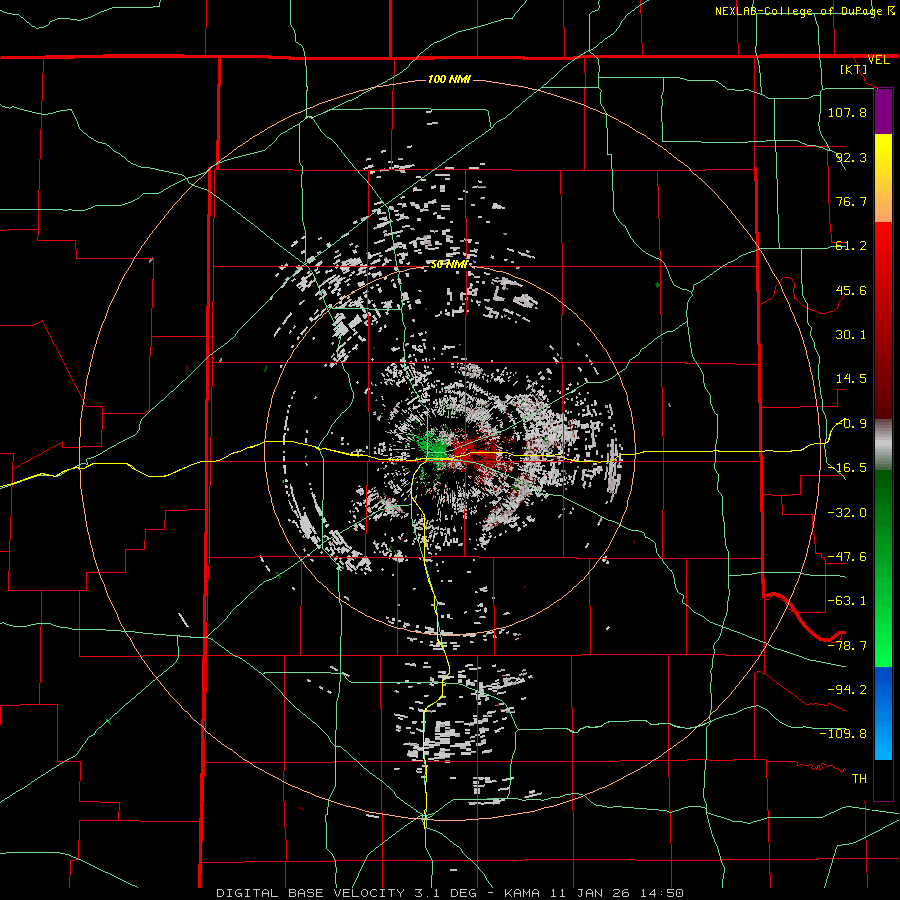Click the 100 NMI range ring label
The image size is (900, 900).
[x=449, y=79]
